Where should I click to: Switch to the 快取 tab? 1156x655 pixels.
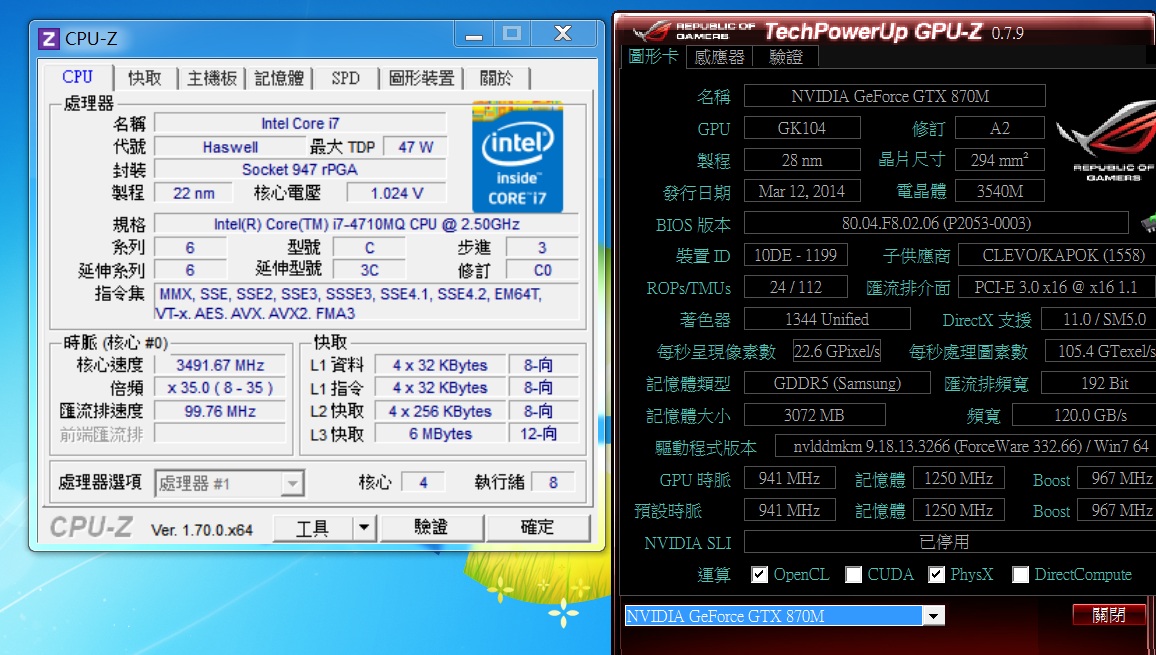[144, 78]
